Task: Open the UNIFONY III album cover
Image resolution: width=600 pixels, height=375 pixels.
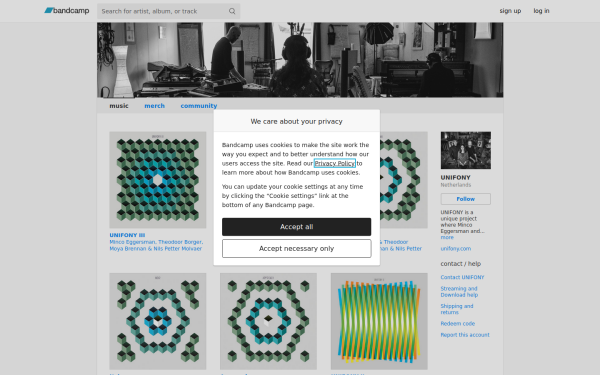Action: coord(158,180)
